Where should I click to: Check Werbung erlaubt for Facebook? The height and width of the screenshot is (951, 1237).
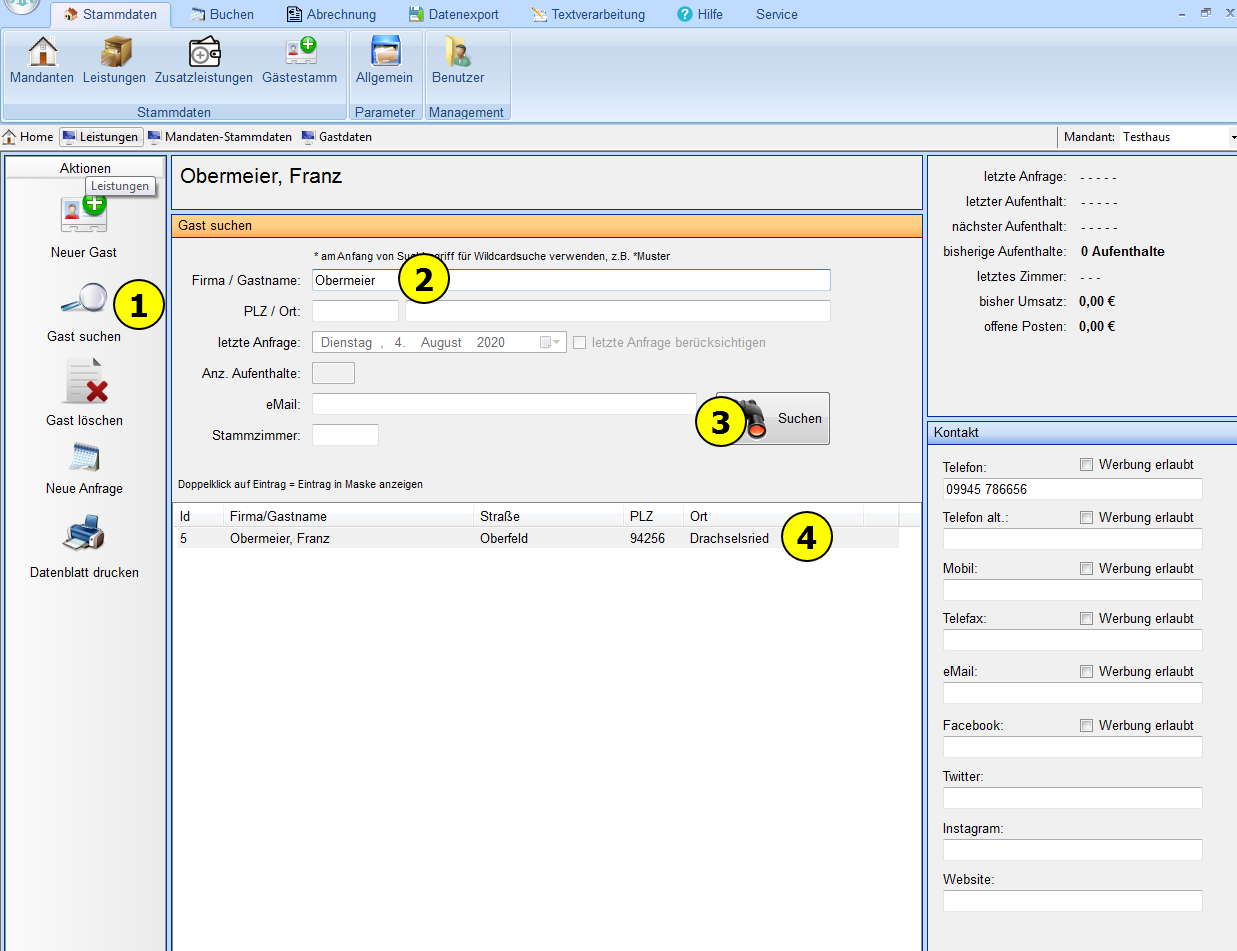point(1086,726)
